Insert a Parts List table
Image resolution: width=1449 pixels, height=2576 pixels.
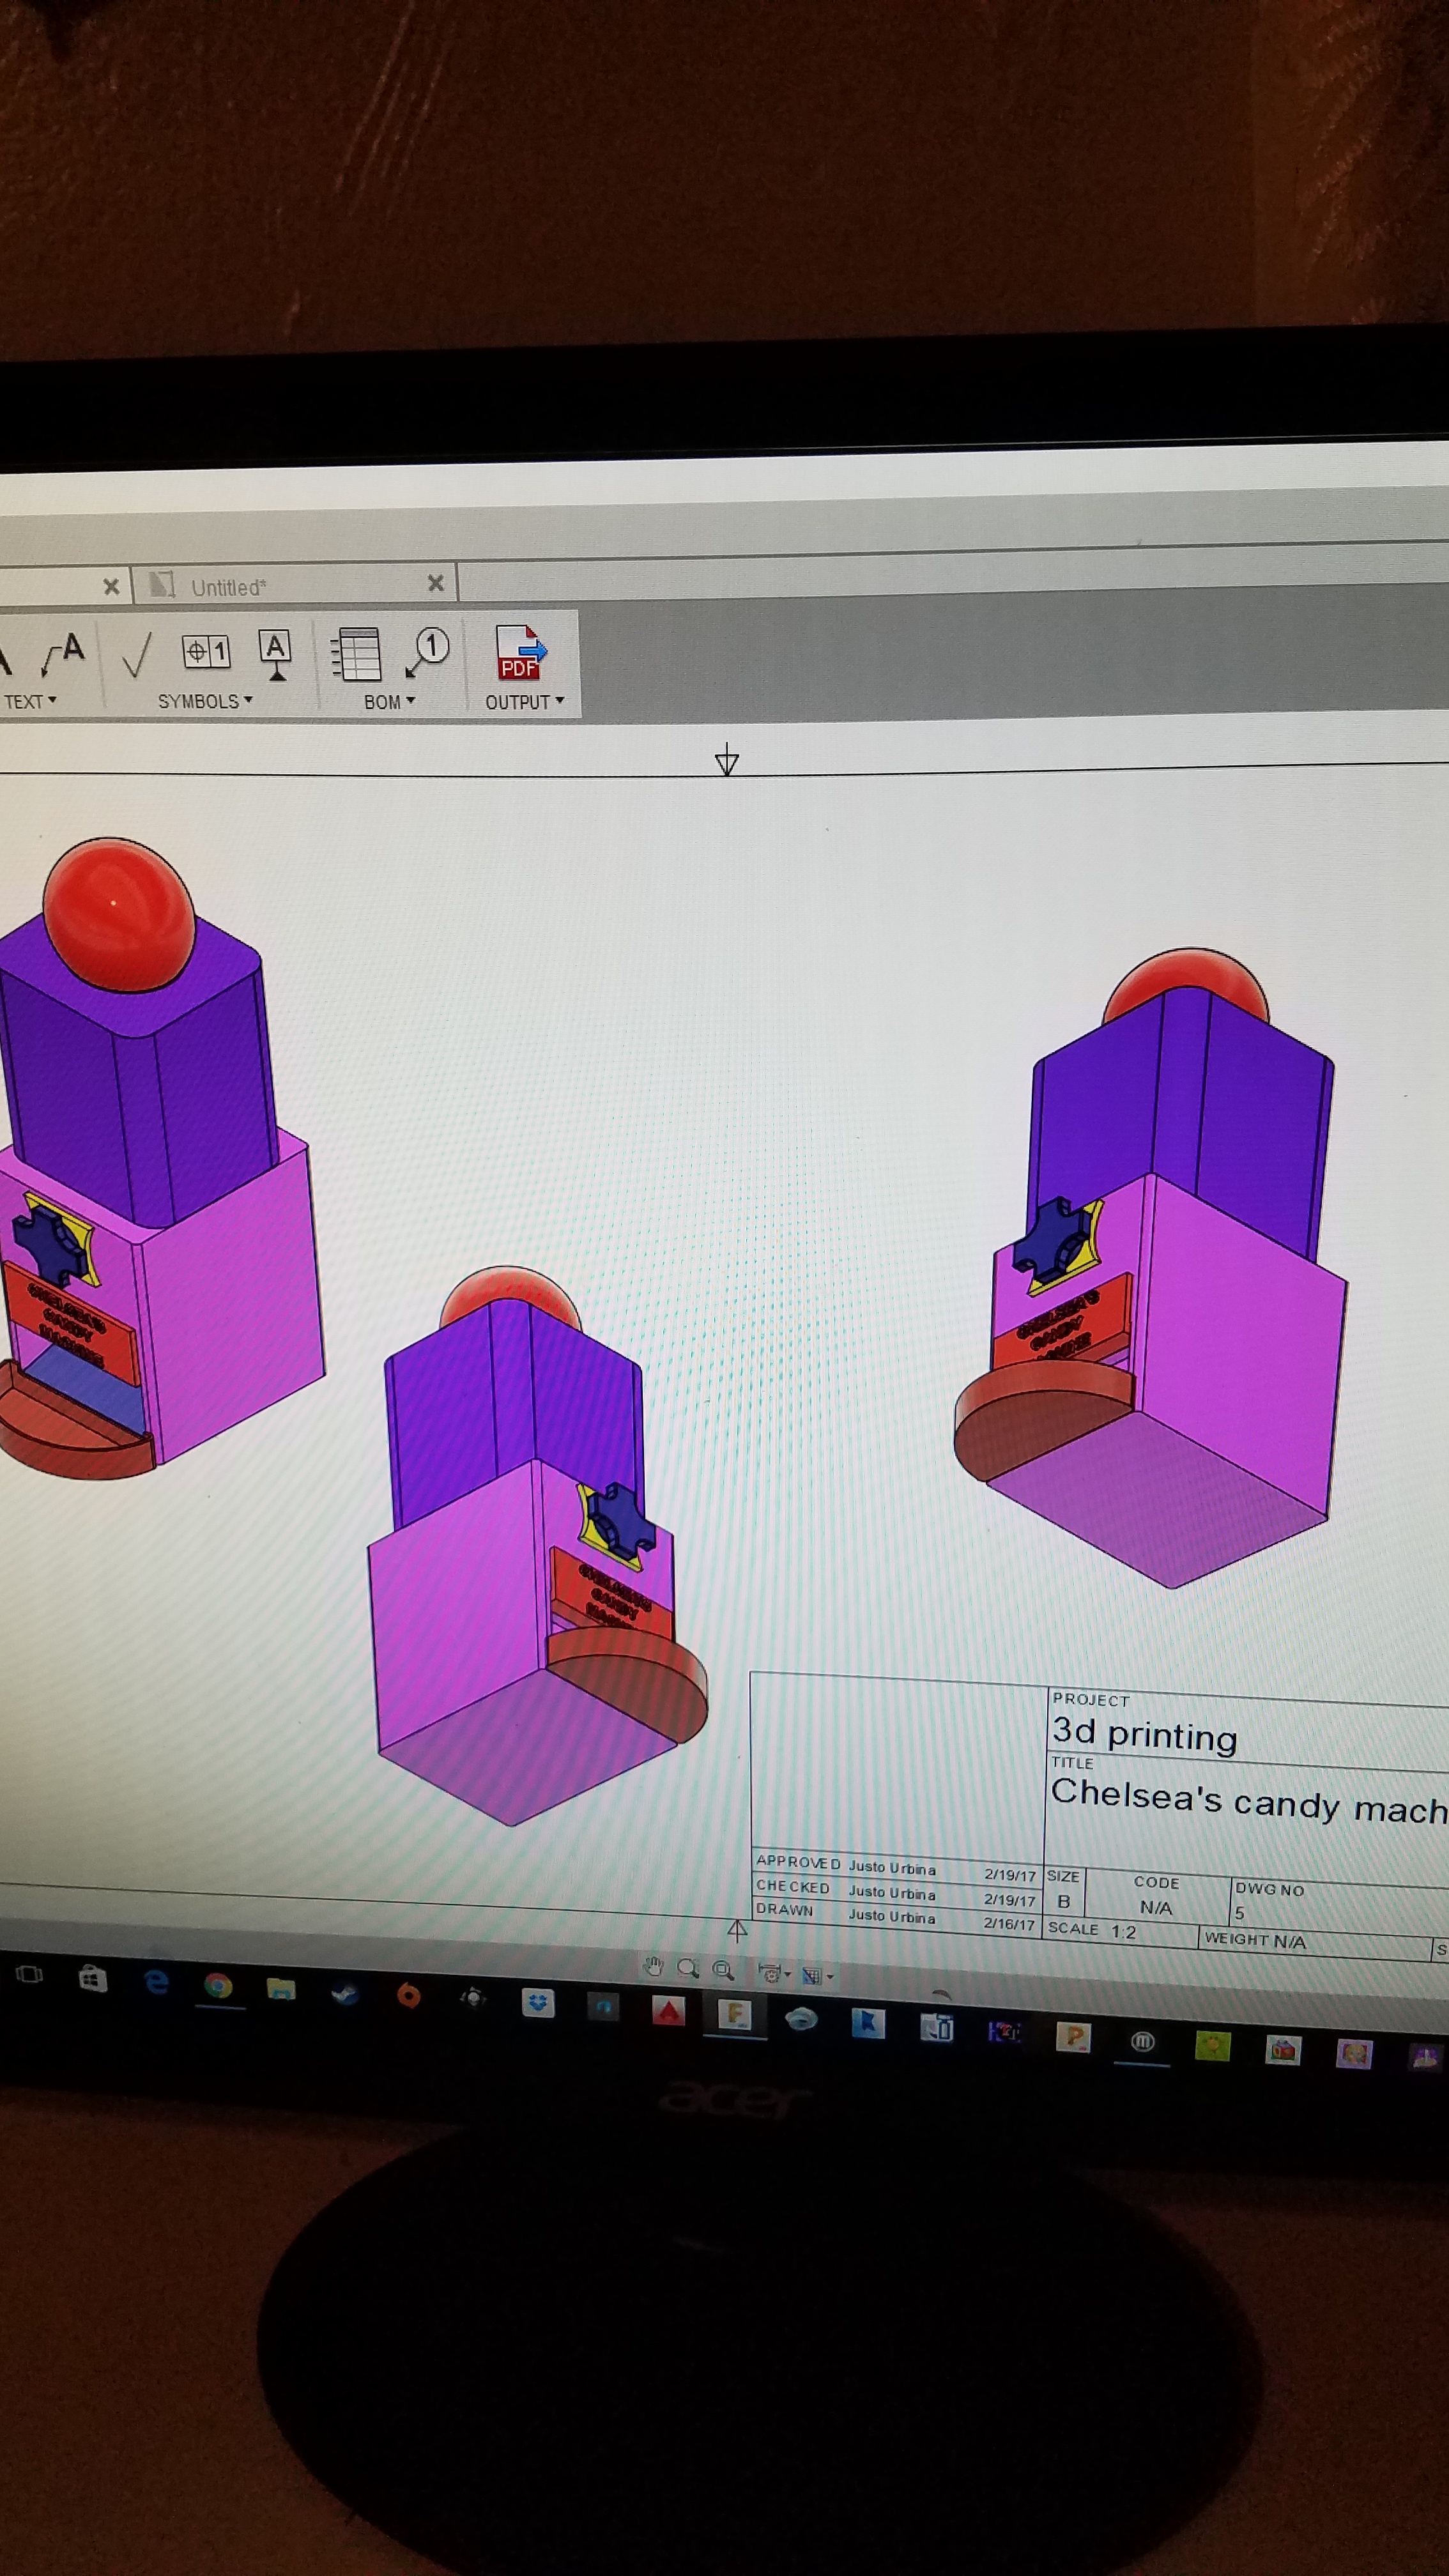356,654
